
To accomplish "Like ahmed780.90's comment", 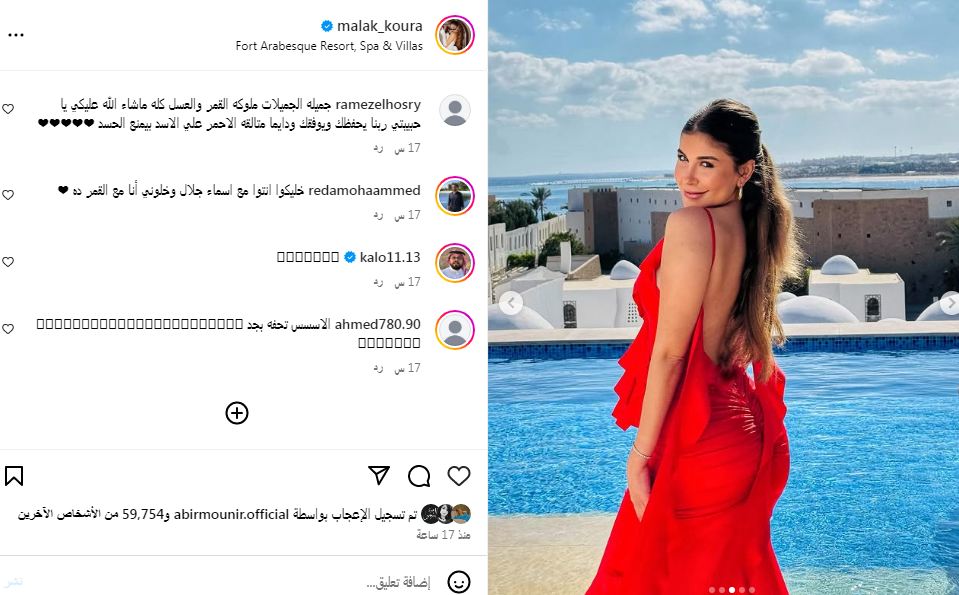I will (x=8, y=329).
